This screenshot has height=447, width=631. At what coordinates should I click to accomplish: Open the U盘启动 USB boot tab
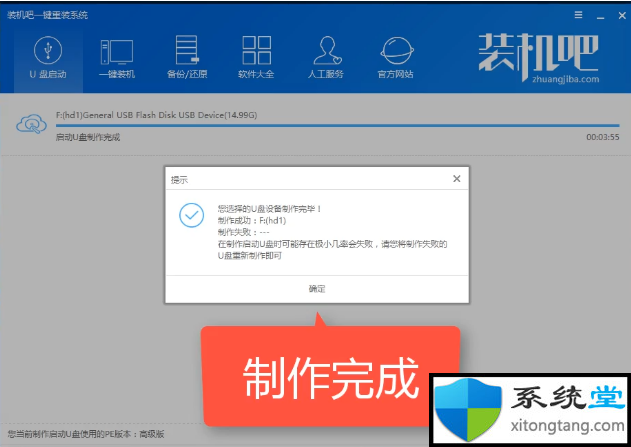[x=48, y=58]
